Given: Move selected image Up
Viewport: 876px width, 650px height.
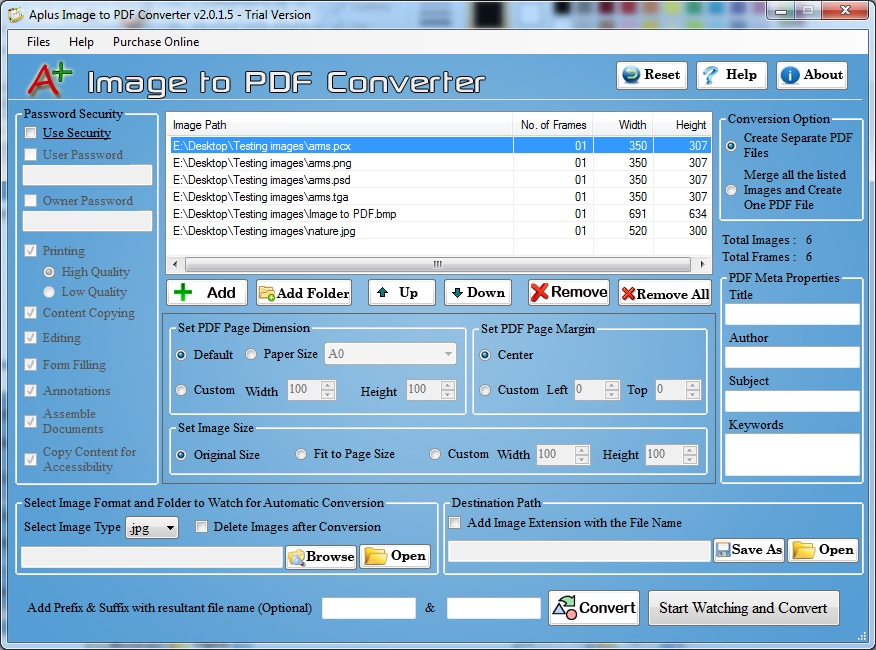Looking at the screenshot, I should click(401, 292).
